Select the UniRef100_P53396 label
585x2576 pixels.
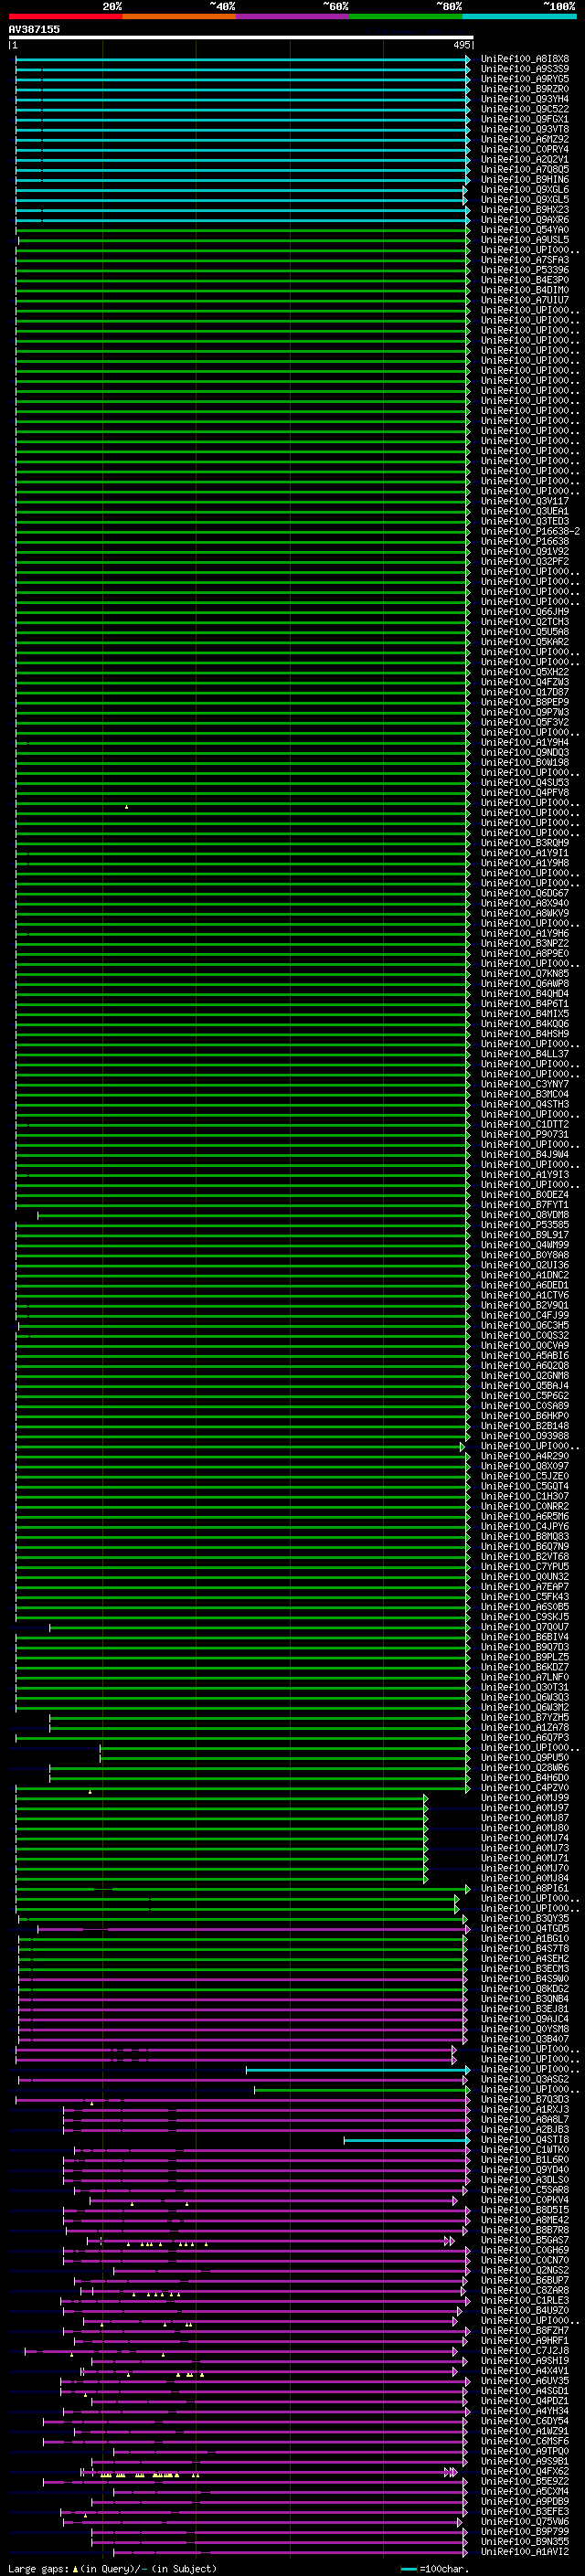pyautogui.click(x=525, y=270)
